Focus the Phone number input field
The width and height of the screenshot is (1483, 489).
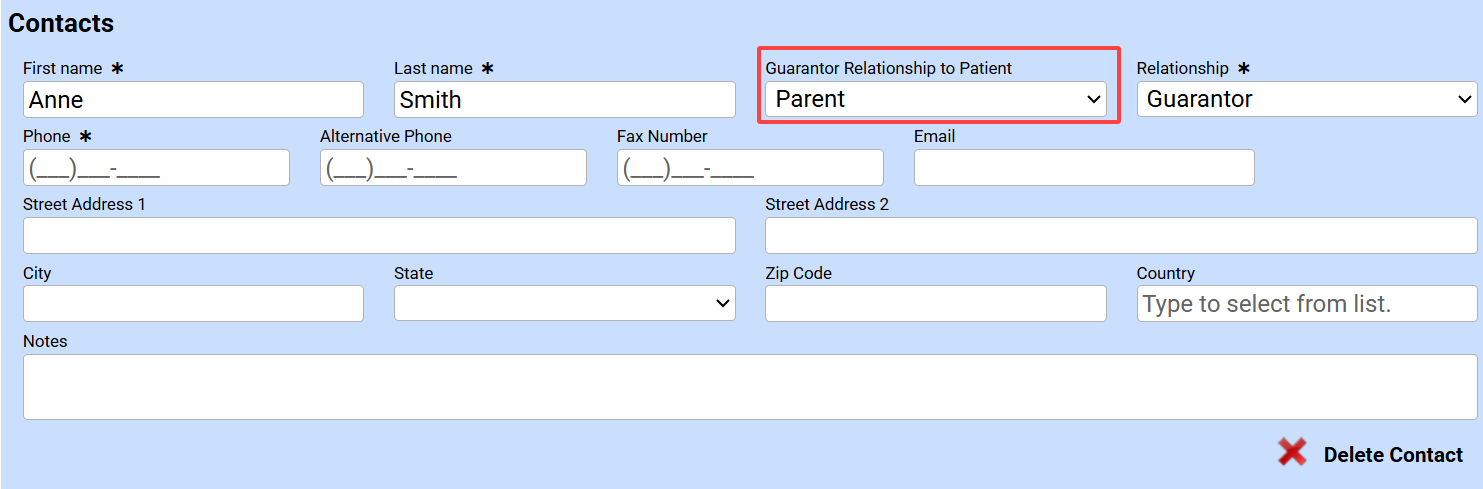pyautogui.click(x=156, y=168)
